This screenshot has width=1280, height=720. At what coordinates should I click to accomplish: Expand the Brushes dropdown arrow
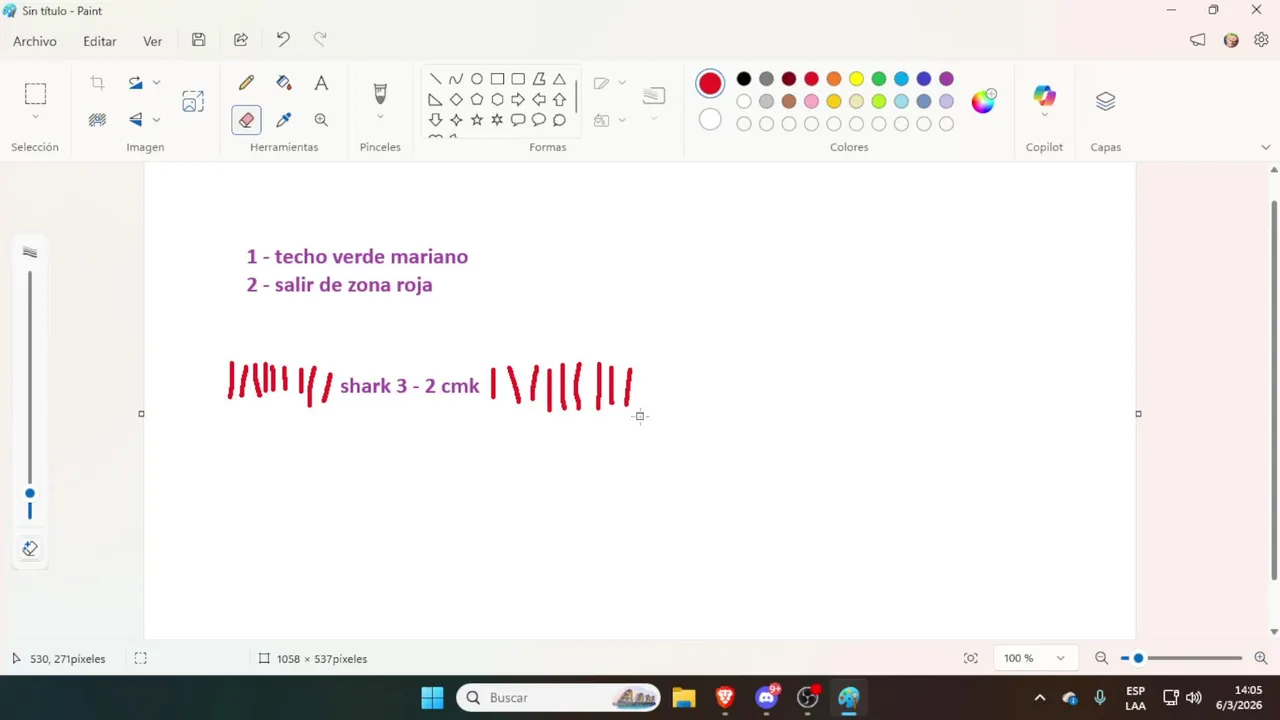[x=380, y=117]
